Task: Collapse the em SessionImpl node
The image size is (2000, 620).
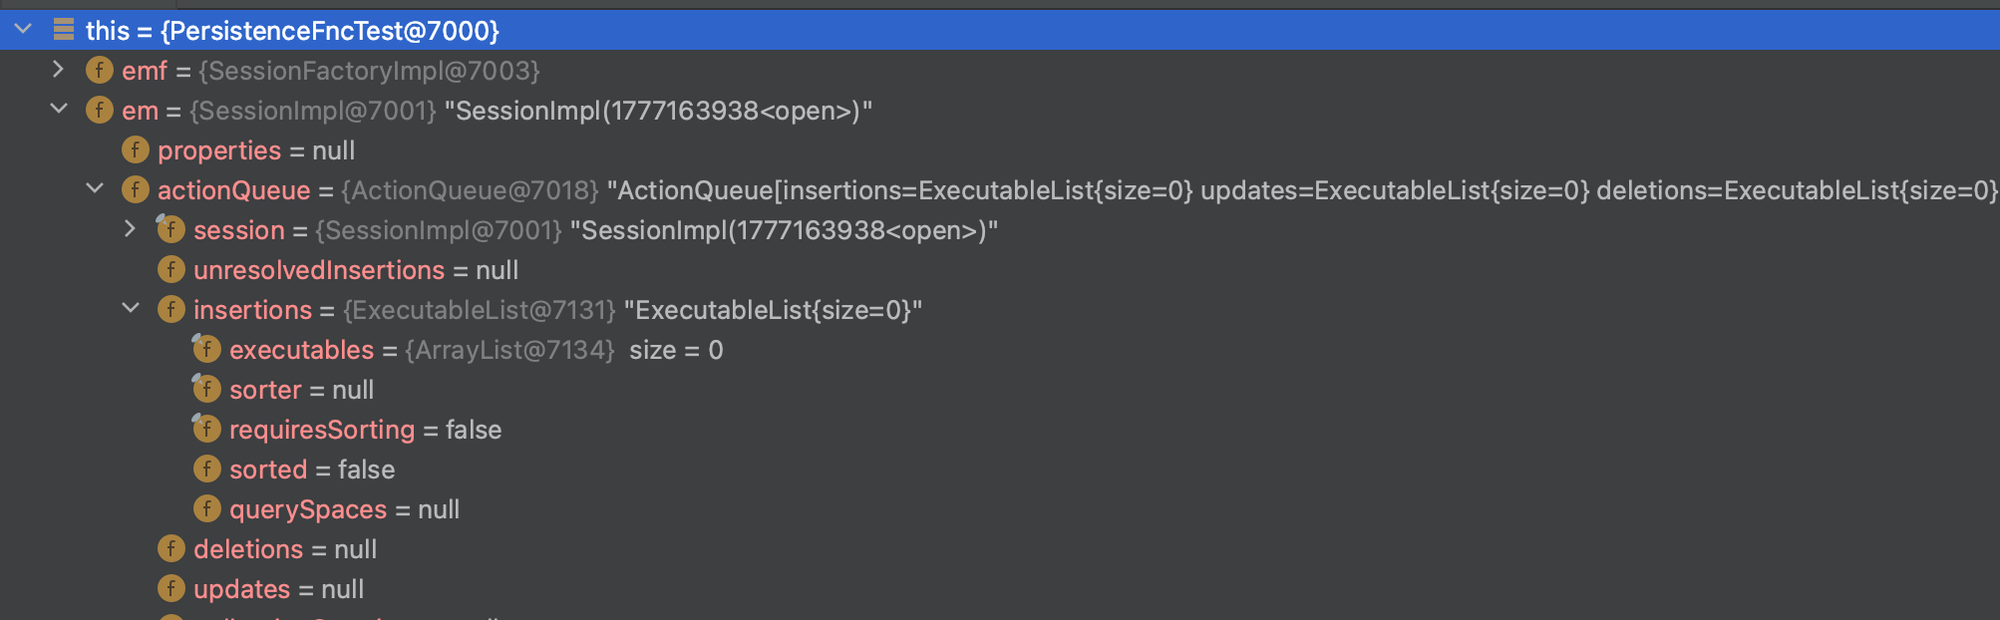Action: (59, 109)
